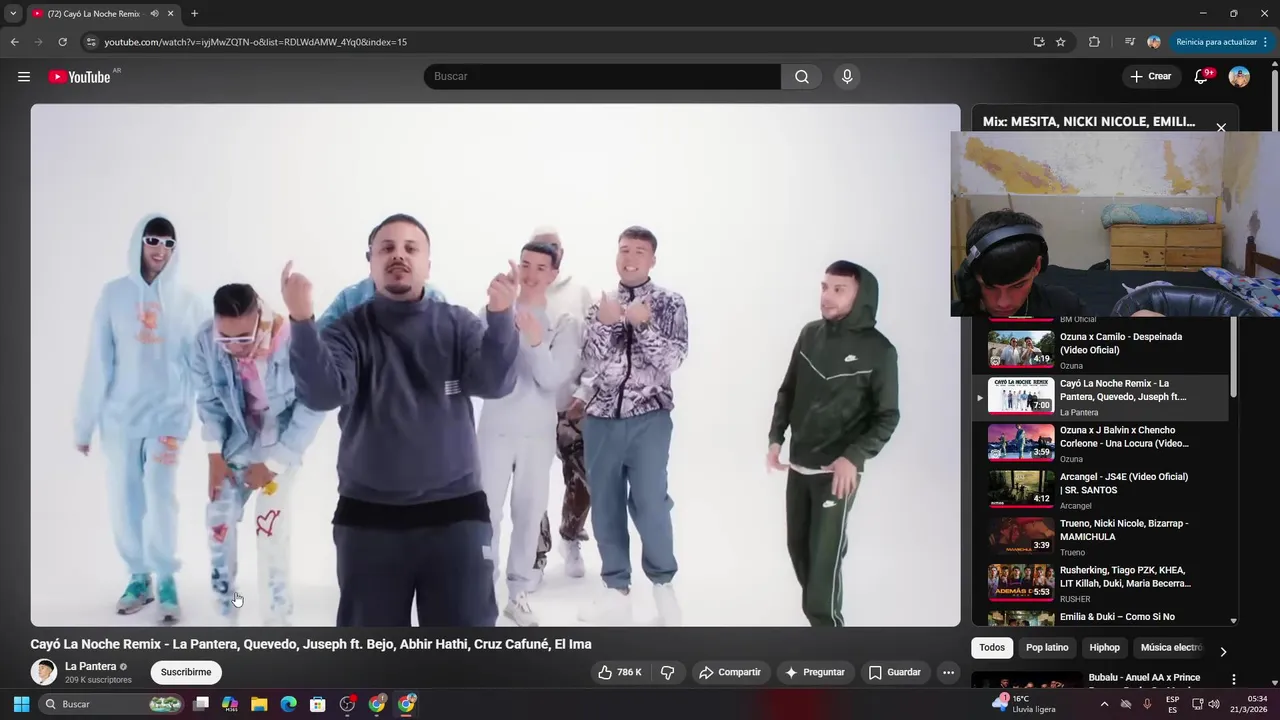Click the address bar URL
The width and height of the screenshot is (1280, 720).
[256, 42]
